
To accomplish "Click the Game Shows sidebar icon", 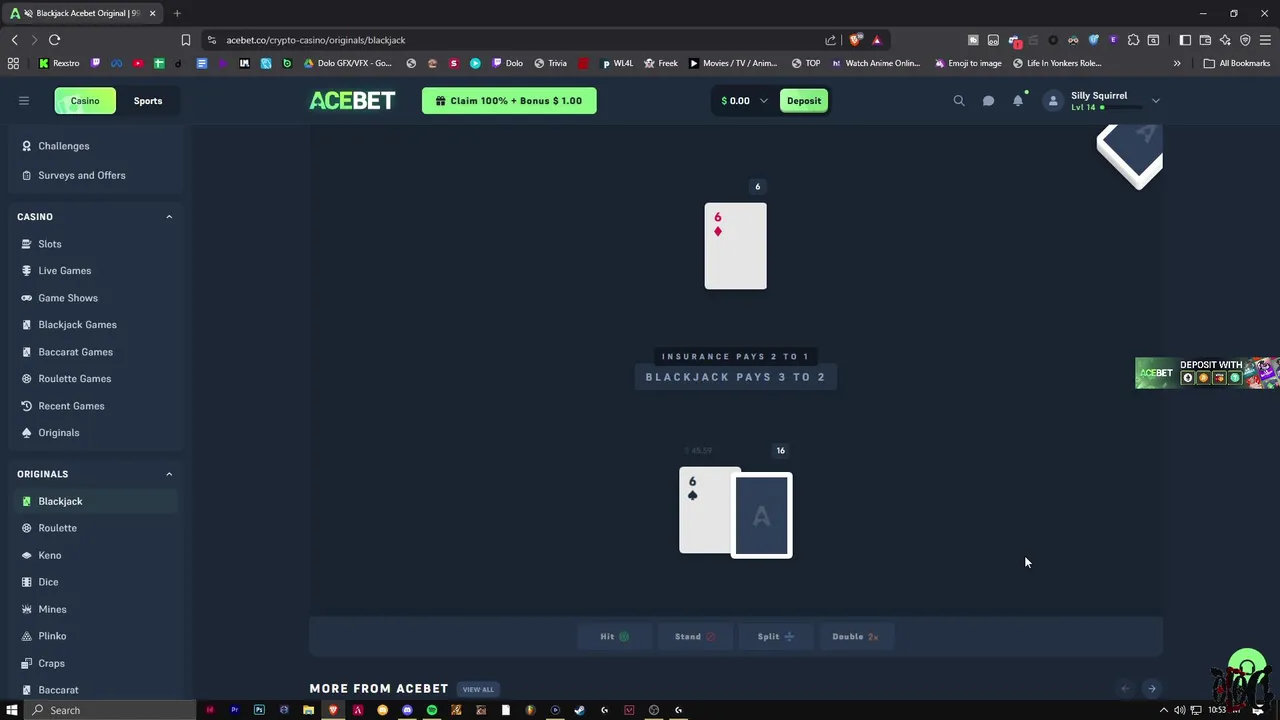I will 27,298.
